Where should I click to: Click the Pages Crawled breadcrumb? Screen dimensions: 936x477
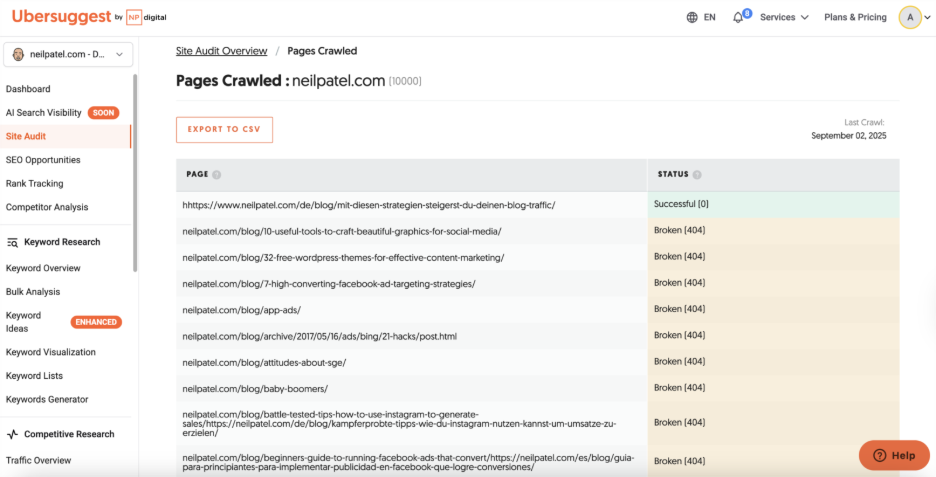[x=322, y=51]
